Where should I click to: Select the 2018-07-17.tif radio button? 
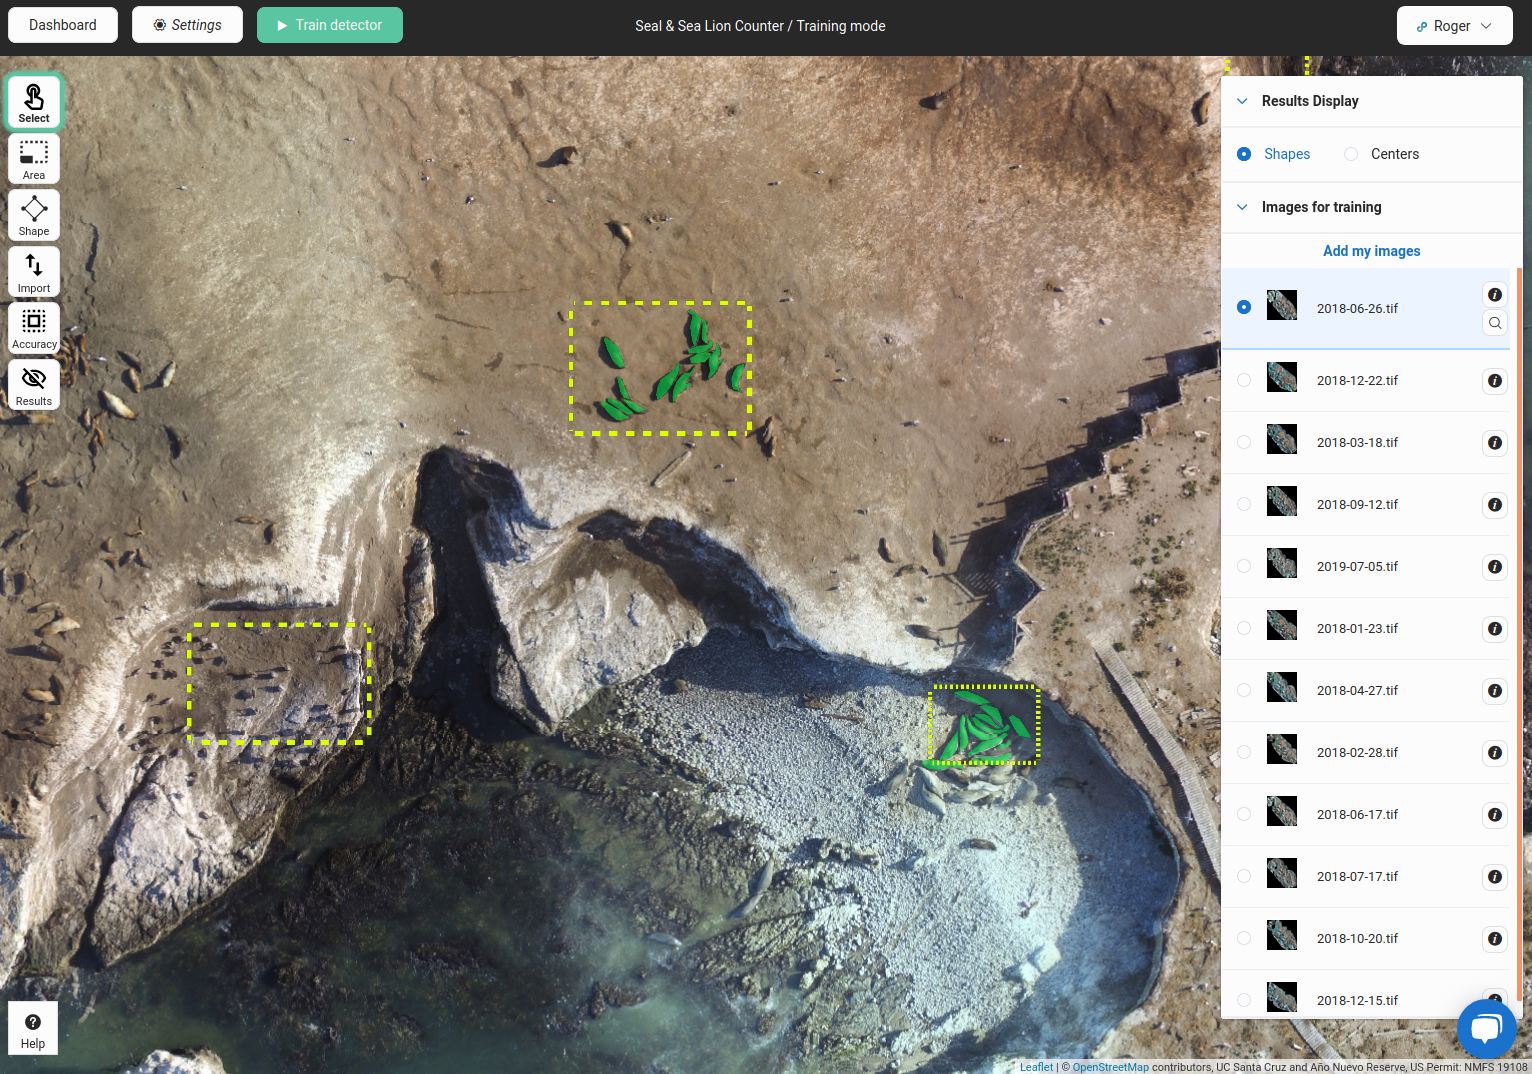tap(1244, 876)
